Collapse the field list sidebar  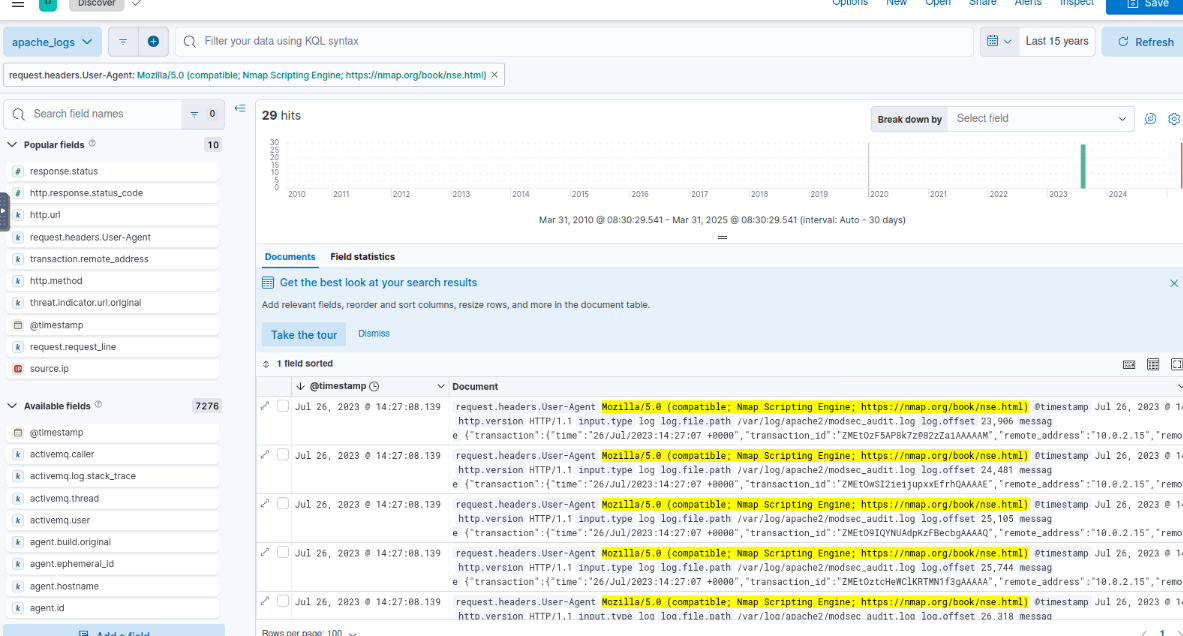pos(240,108)
